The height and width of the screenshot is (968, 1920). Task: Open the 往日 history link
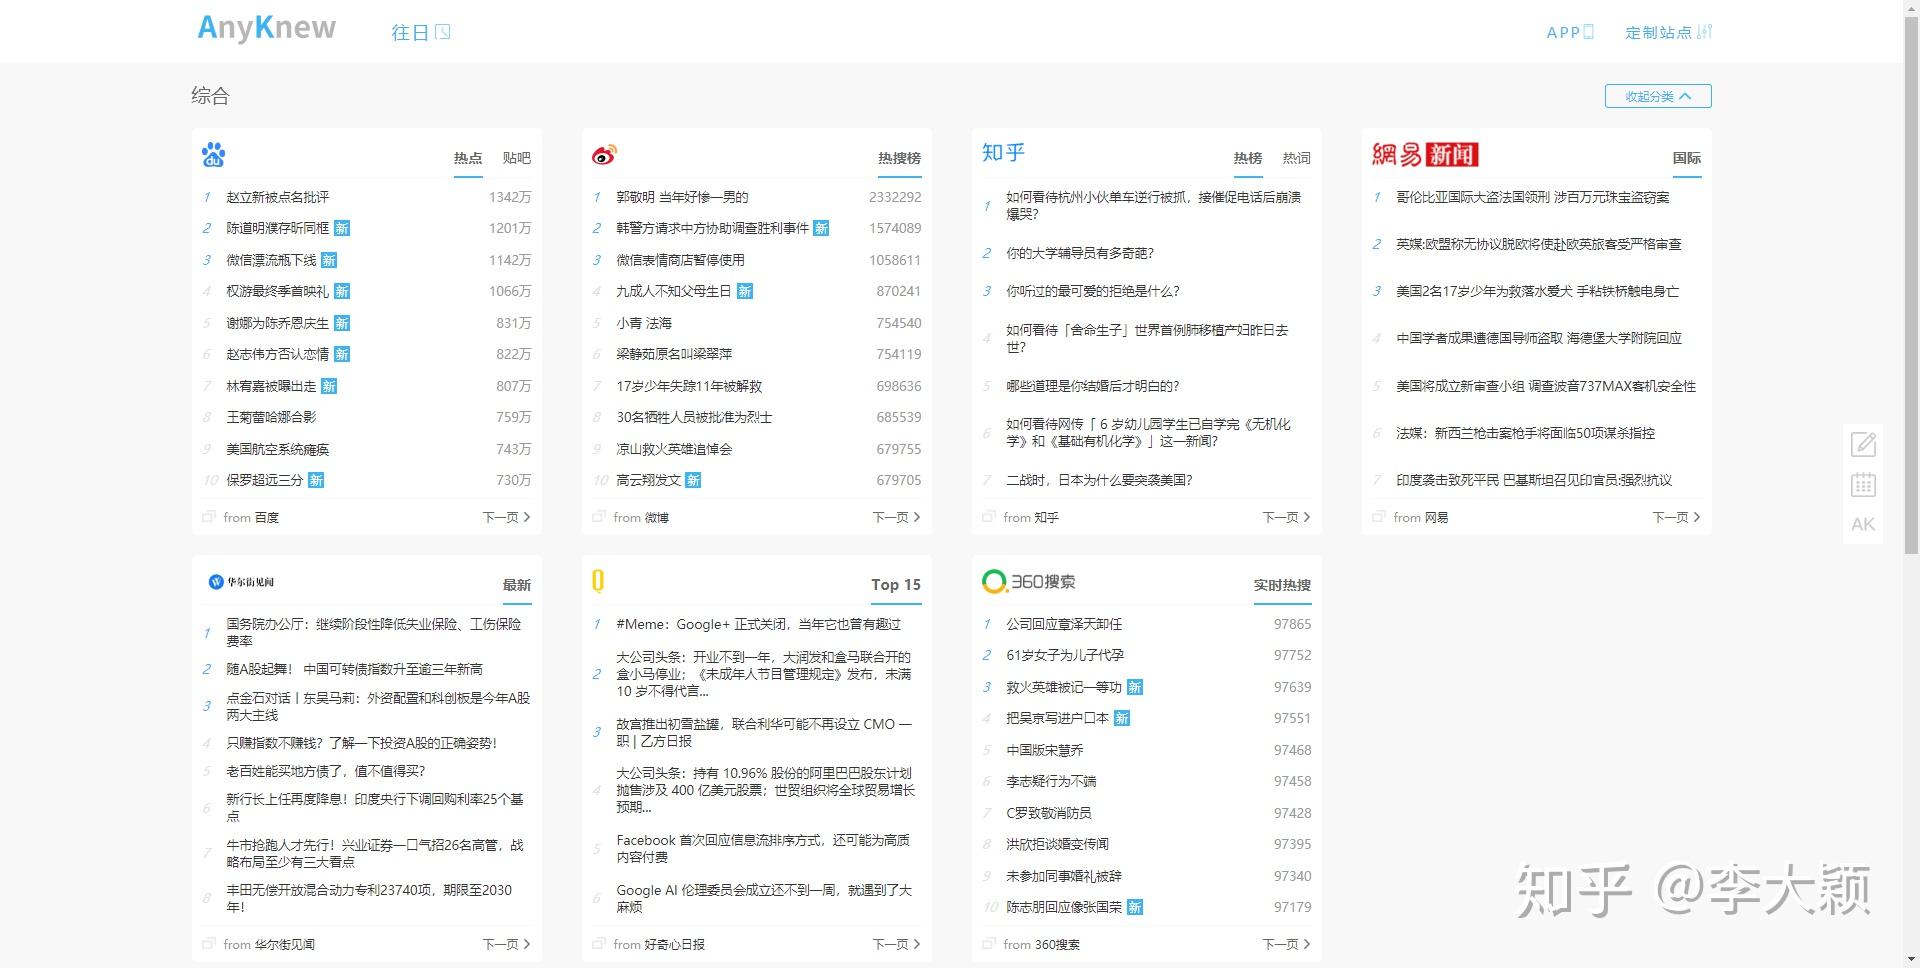click(x=421, y=32)
